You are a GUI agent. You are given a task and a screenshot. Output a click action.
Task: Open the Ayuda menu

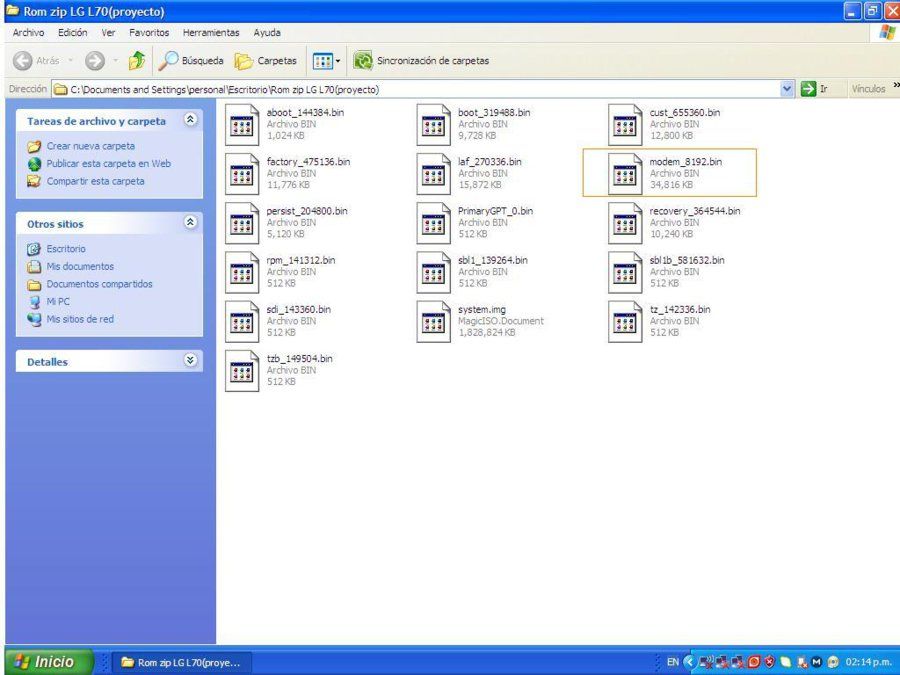(267, 33)
